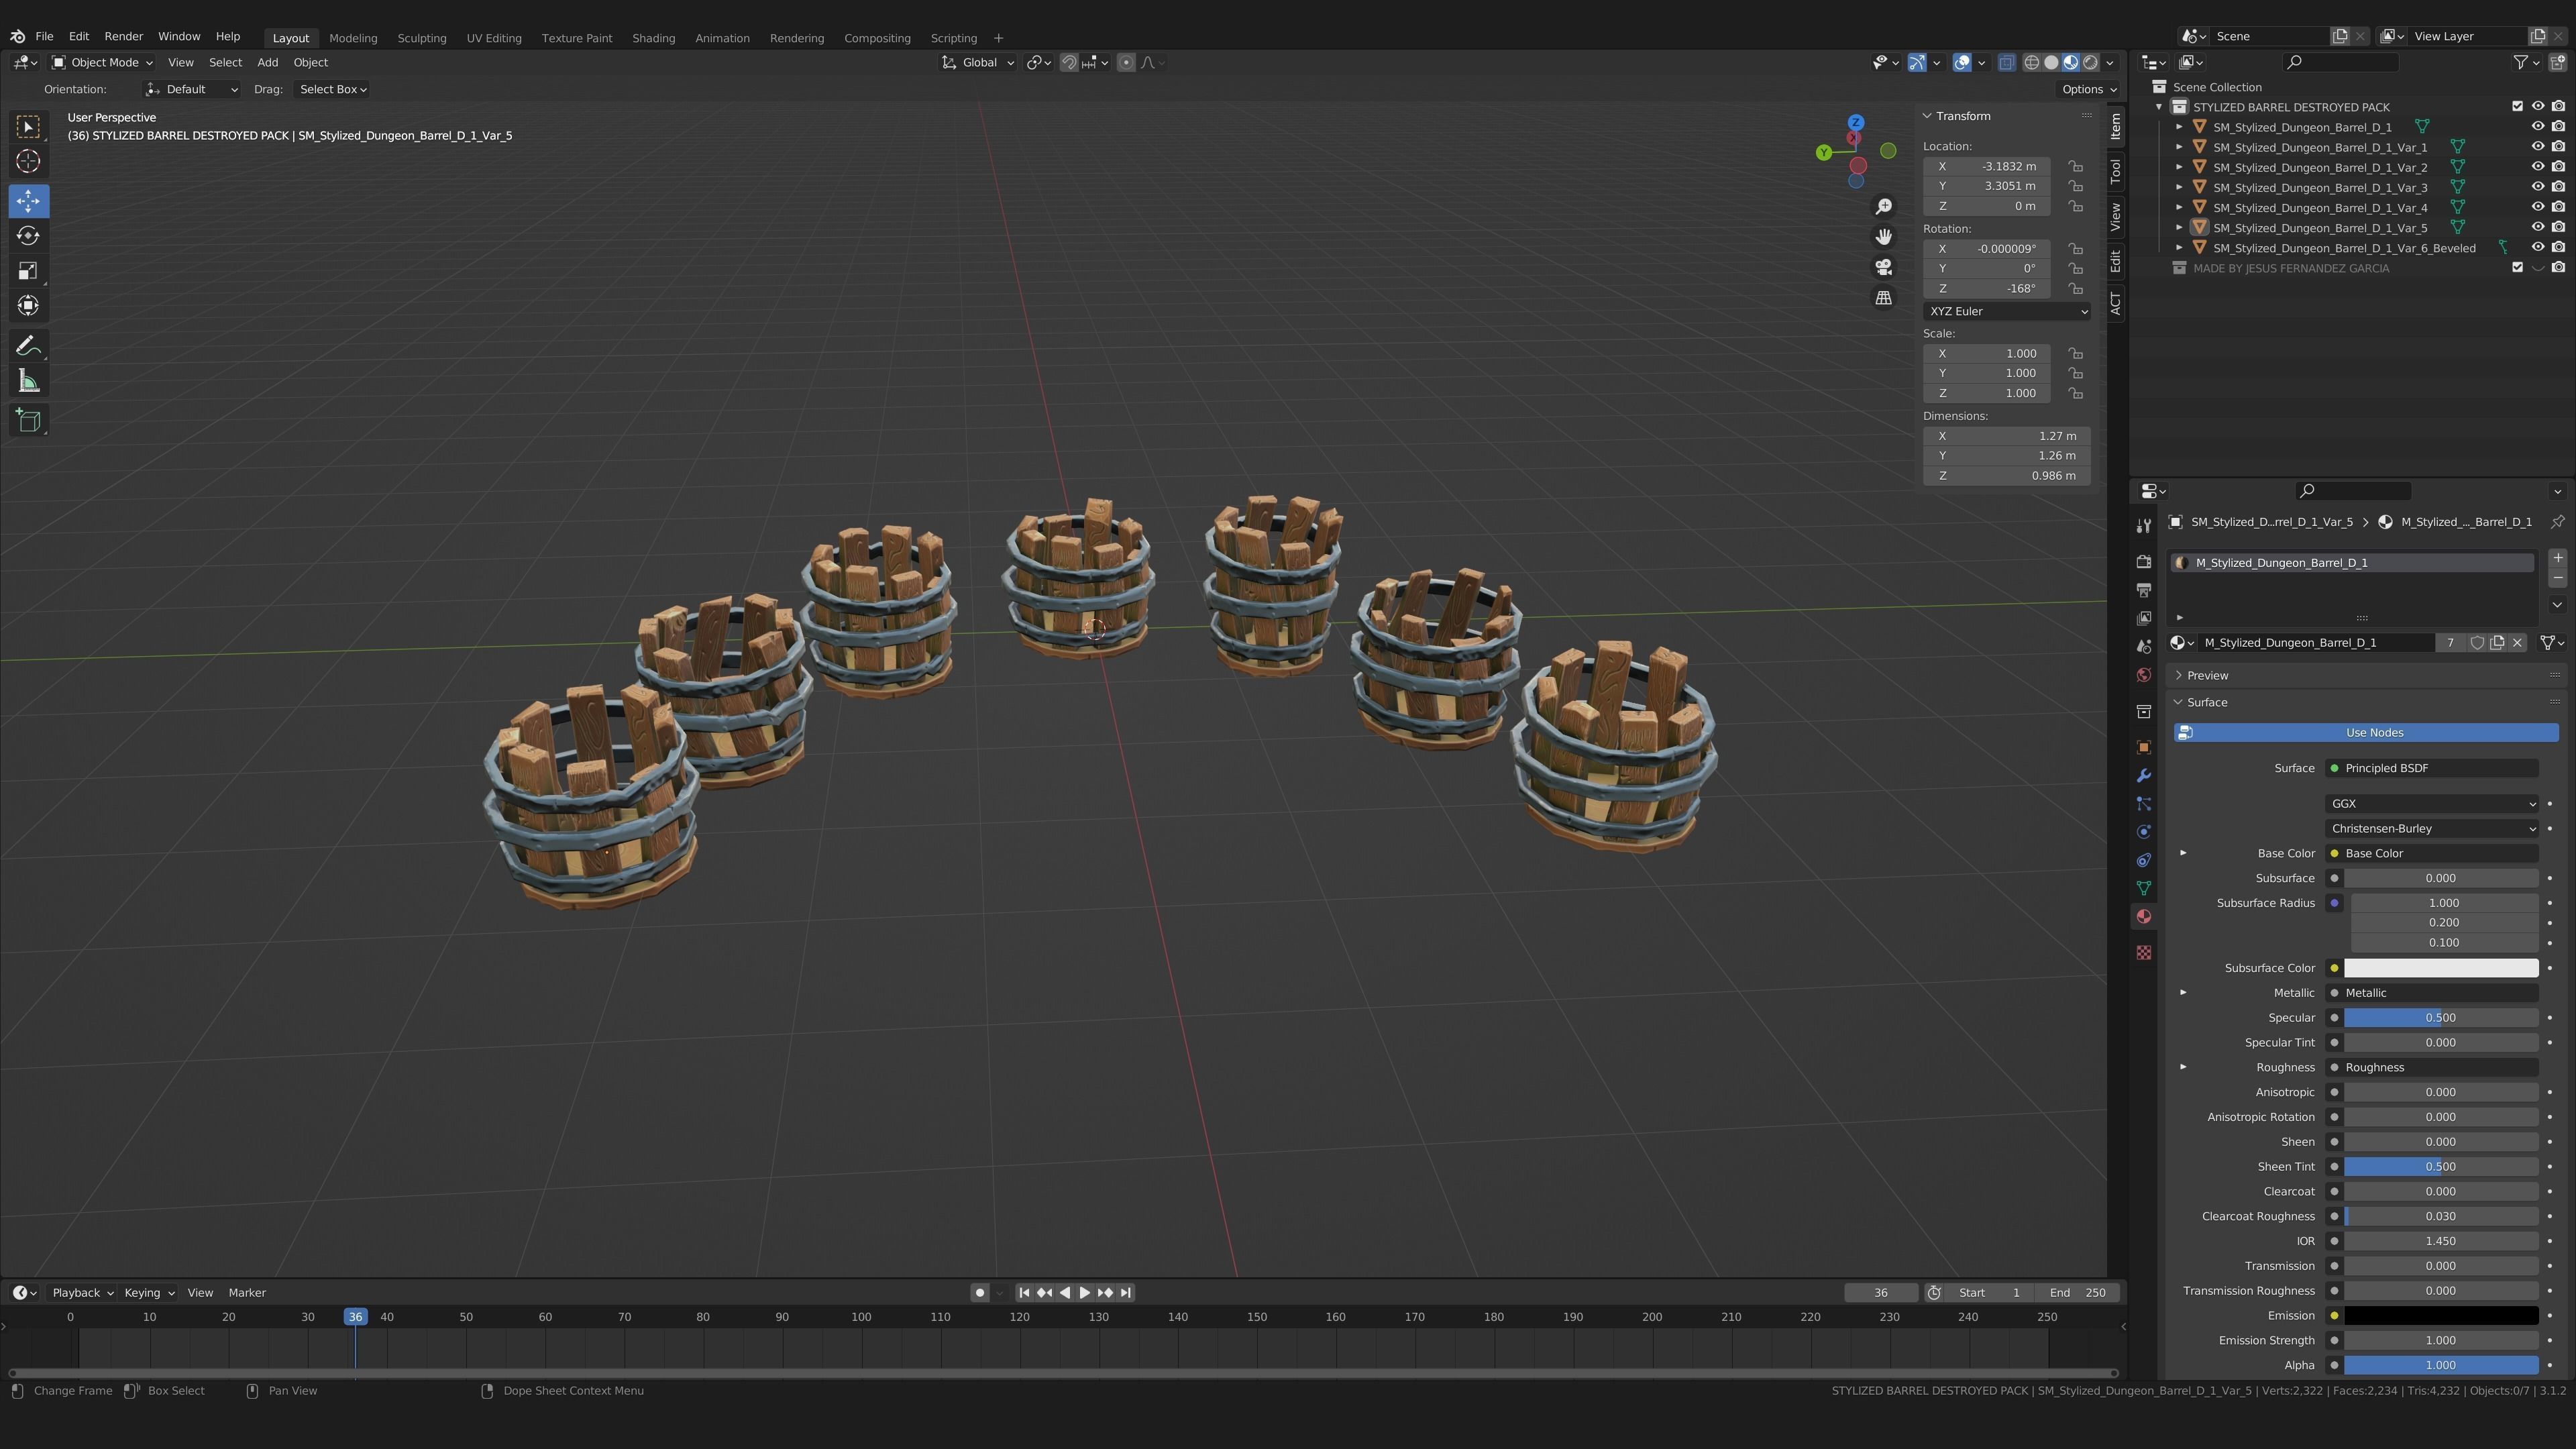The image size is (2576, 1449).
Task: Select the Scale tool in the toolbar
Action: pos(28,271)
